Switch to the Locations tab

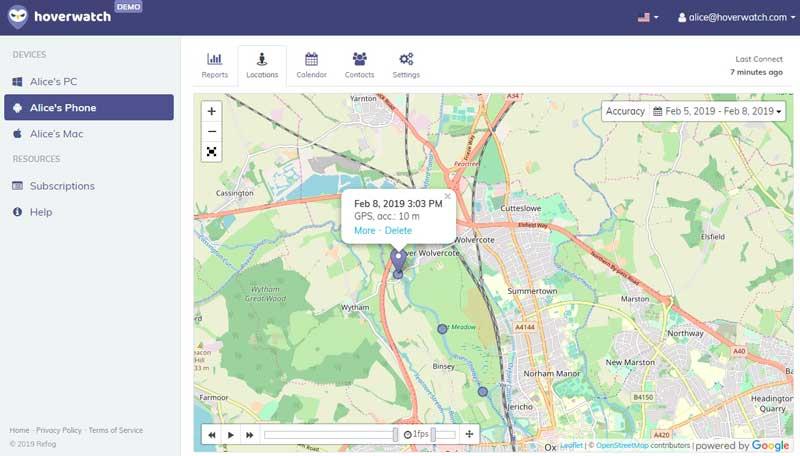pyautogui.click(x=262, y=65)
